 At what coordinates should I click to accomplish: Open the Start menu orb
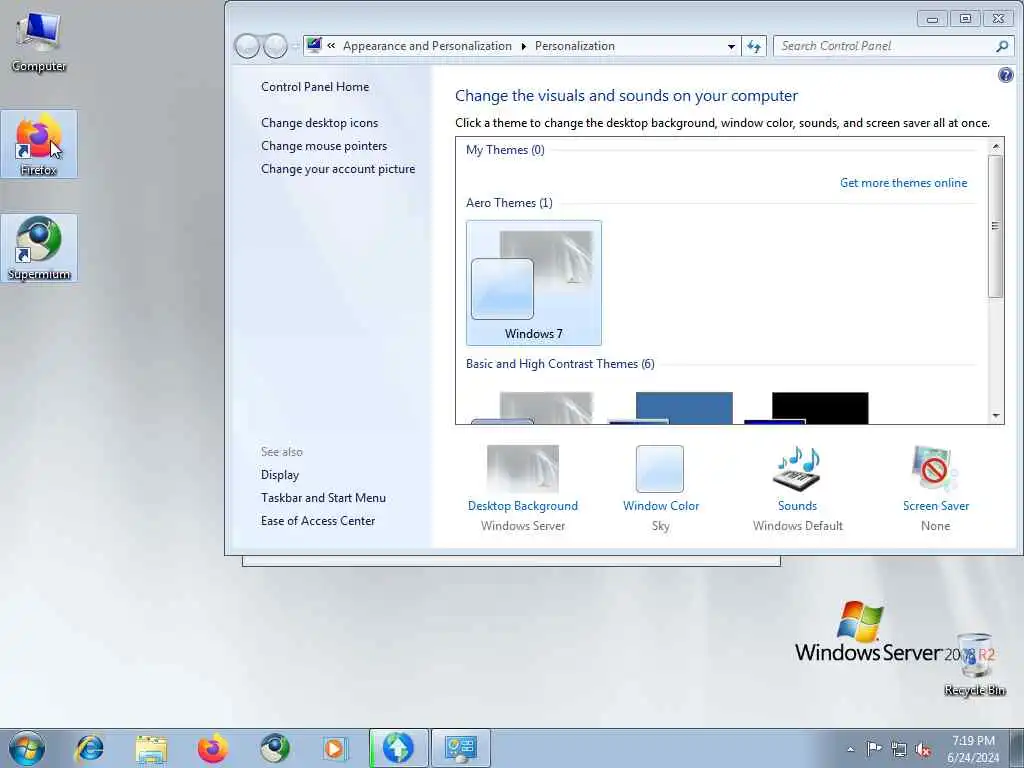27,748
